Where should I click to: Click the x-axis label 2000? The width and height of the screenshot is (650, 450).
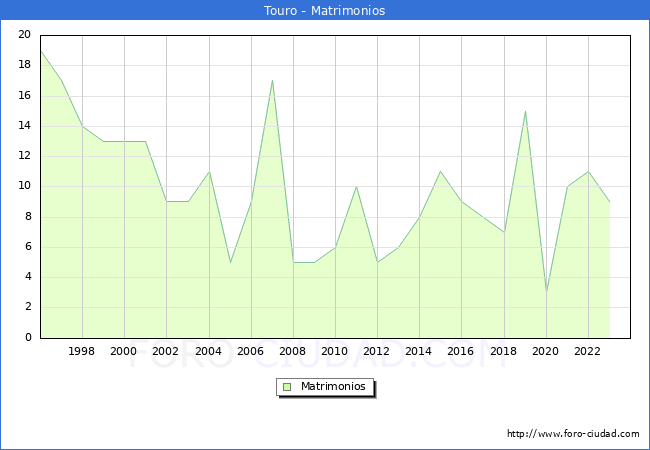coord(124,351)
